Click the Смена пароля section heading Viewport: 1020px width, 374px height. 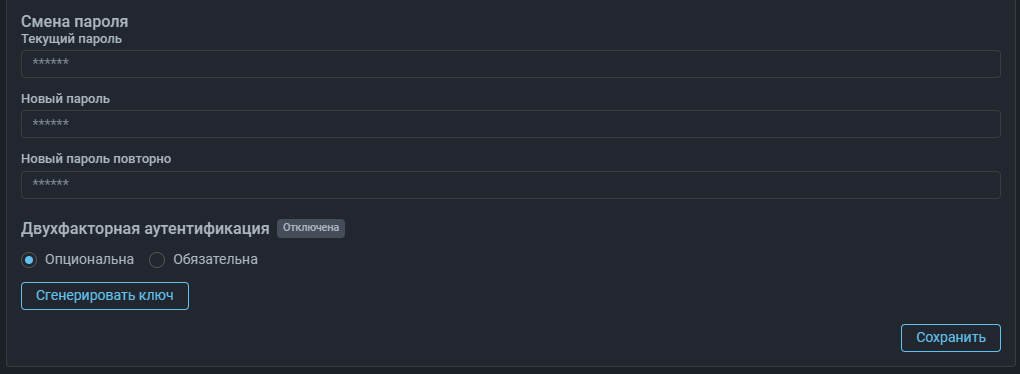click(75, 21)
